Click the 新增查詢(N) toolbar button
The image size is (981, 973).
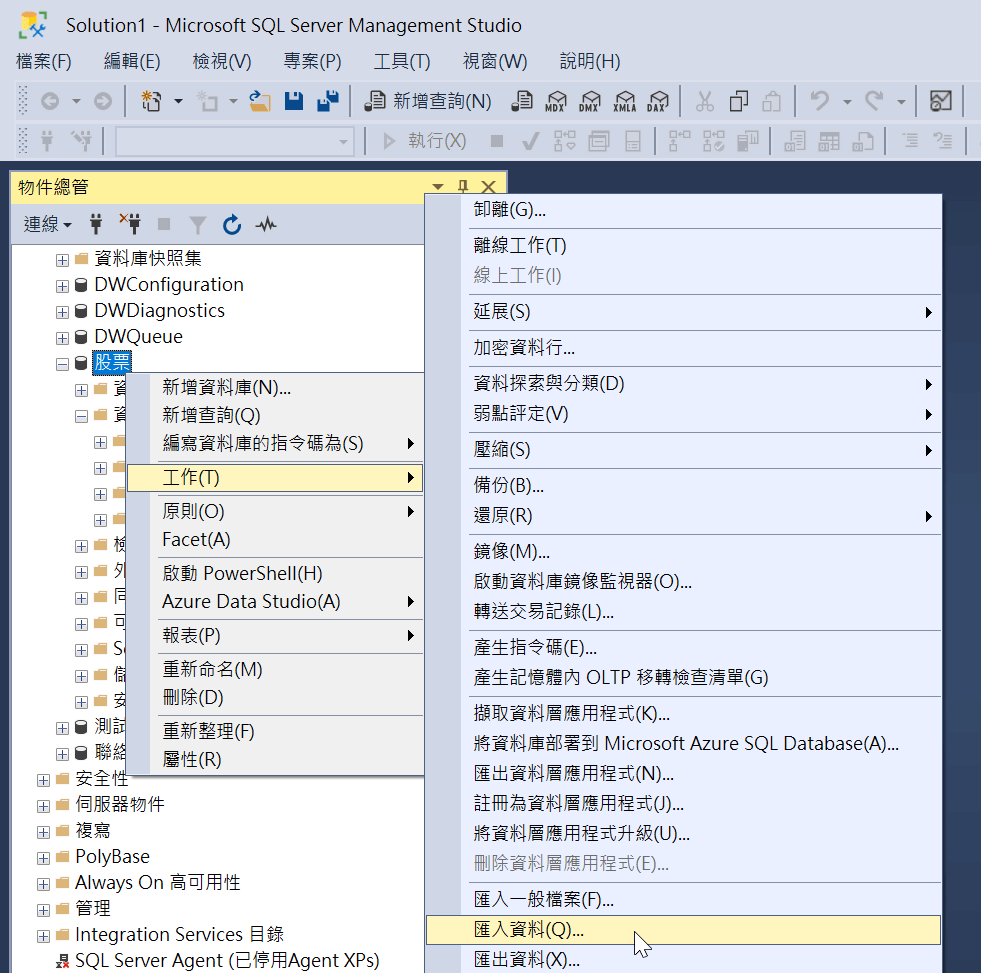tap(429, 101)
